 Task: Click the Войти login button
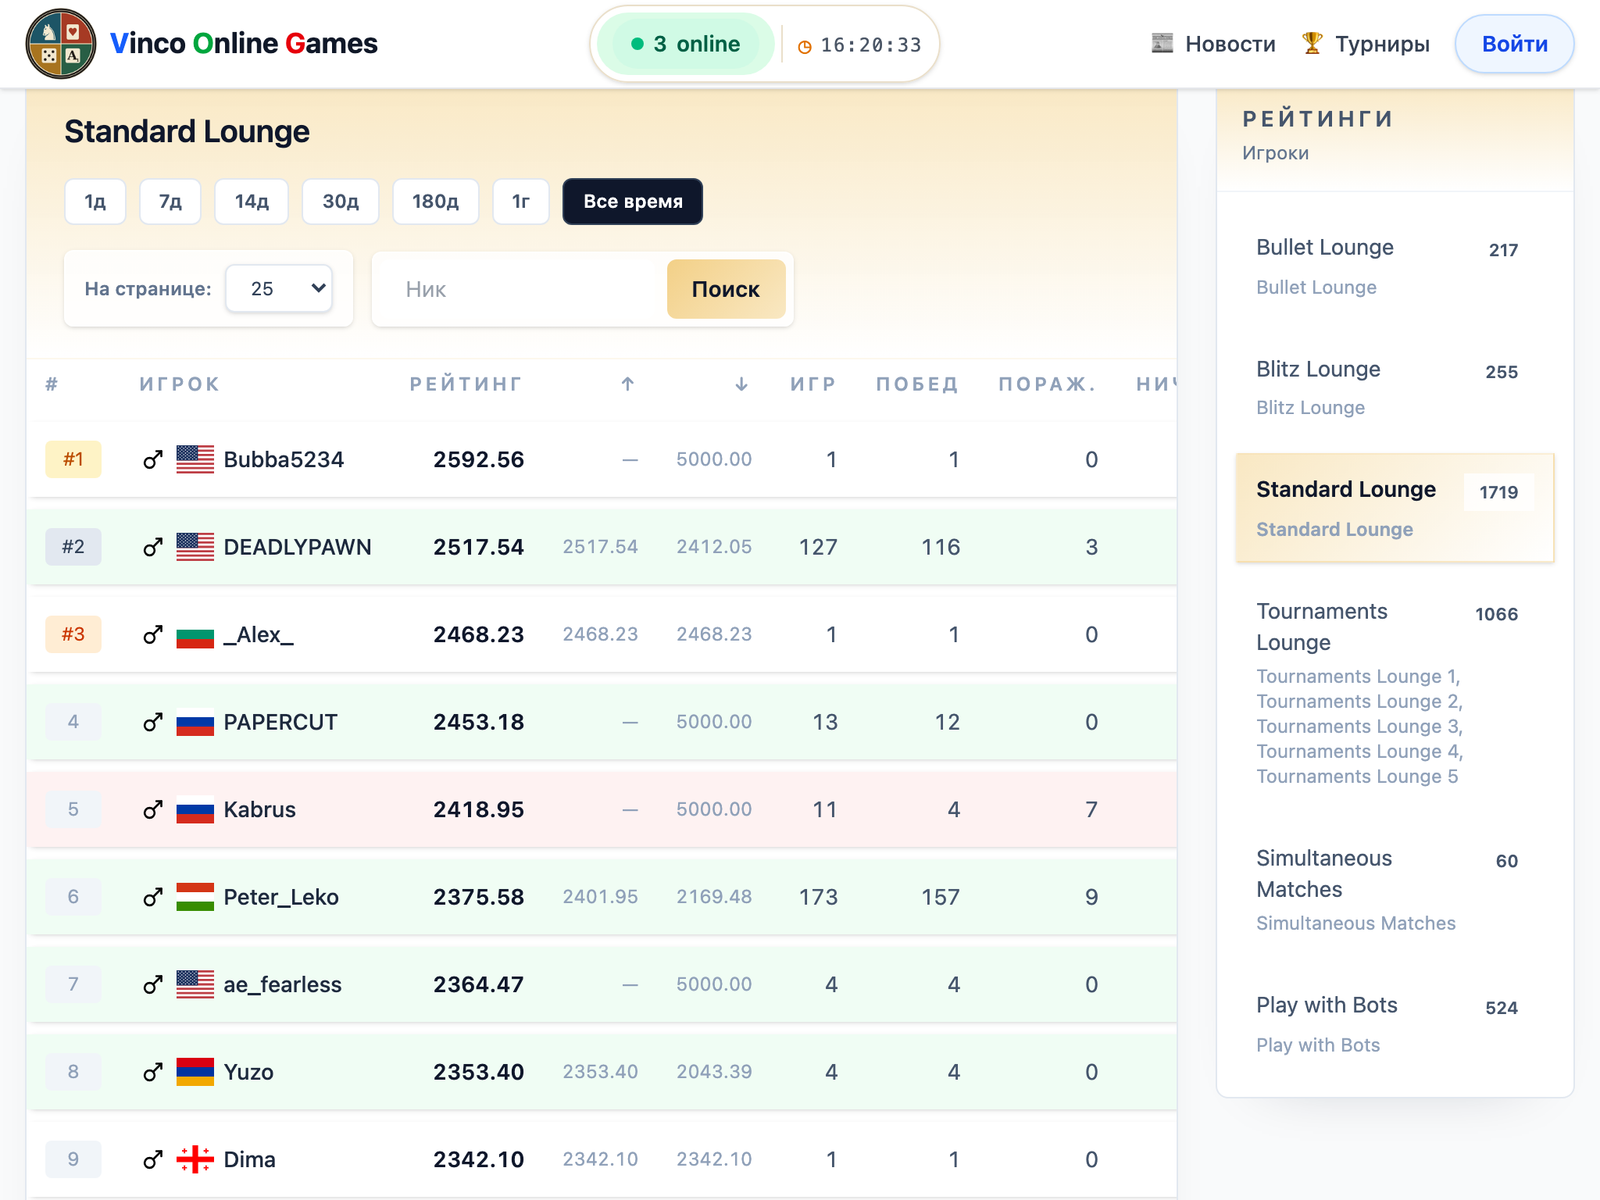tap(1514, 44)
